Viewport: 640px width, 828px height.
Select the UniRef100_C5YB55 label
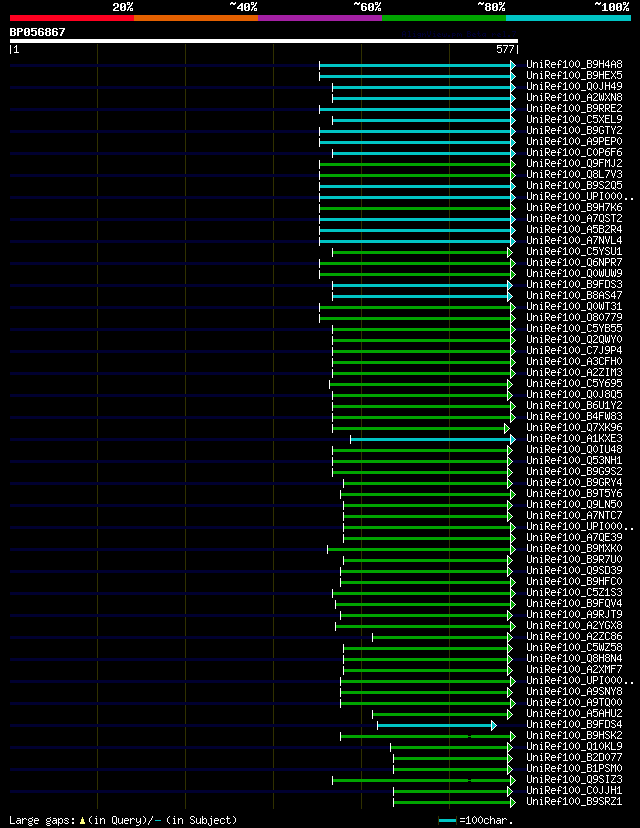pyautogui.click(x=574, y=328)
